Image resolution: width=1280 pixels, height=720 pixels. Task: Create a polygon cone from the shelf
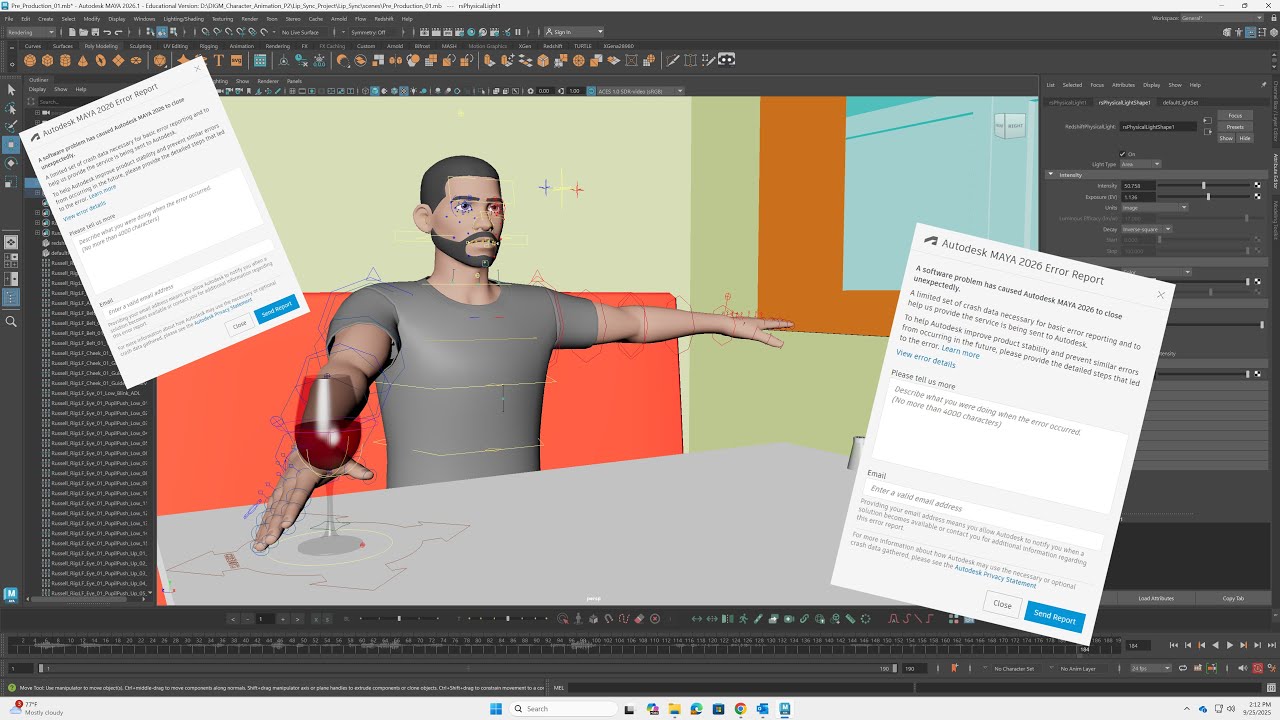pyautogui.click(x=83, y=60)
